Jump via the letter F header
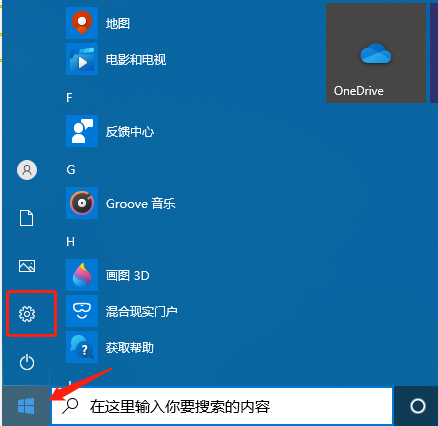Image resolution: width=438 pixels, height=426 pixels. [x=69, y=98]
